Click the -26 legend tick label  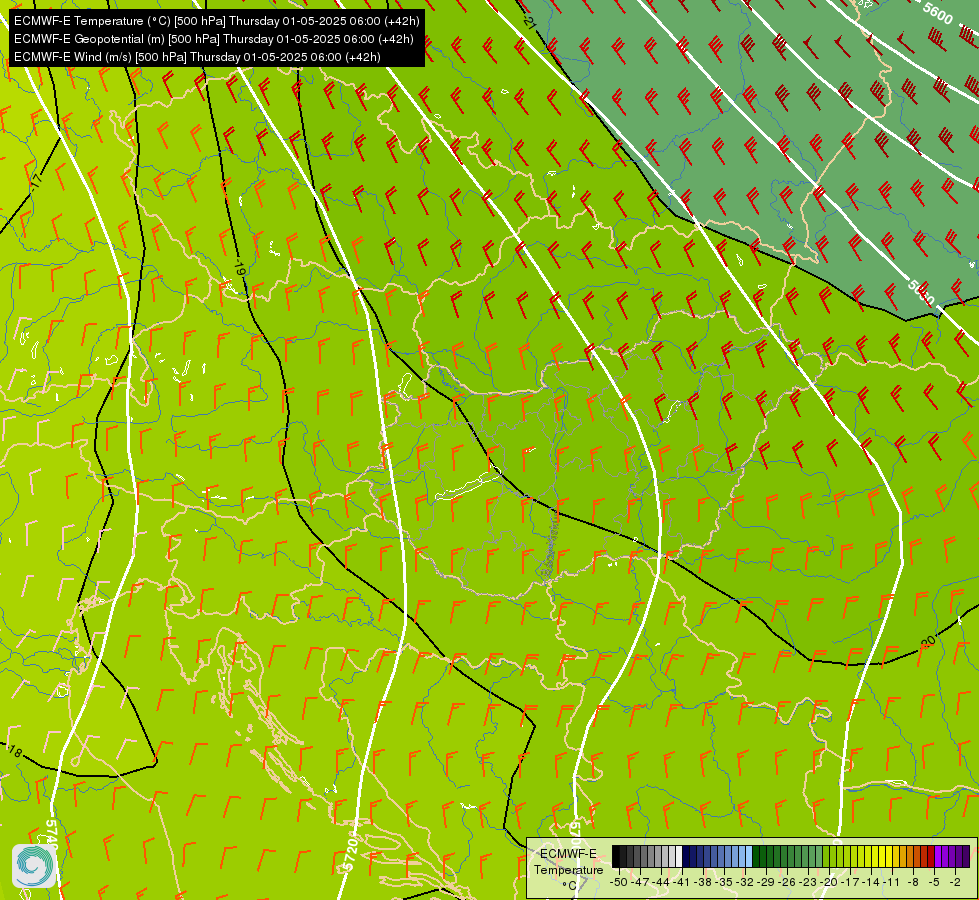tap(787, 882)
